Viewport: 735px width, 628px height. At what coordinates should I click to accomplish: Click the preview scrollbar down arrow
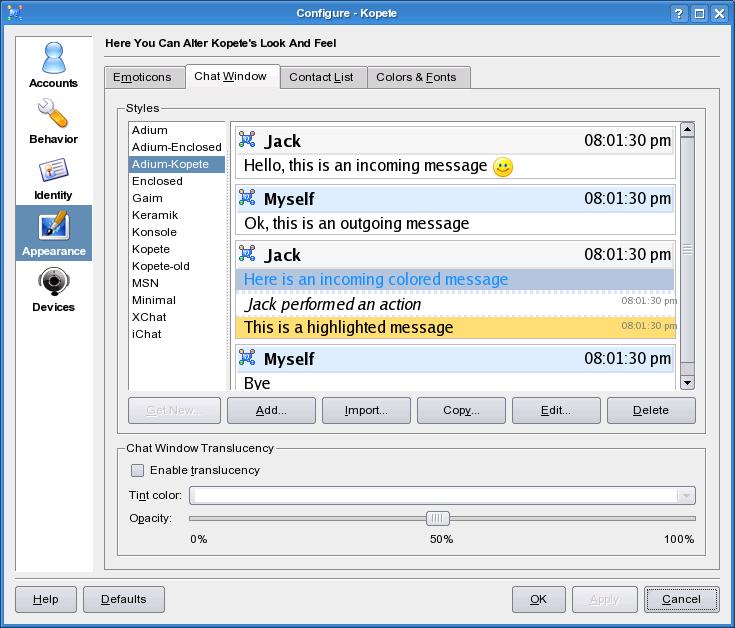point(687,382)
